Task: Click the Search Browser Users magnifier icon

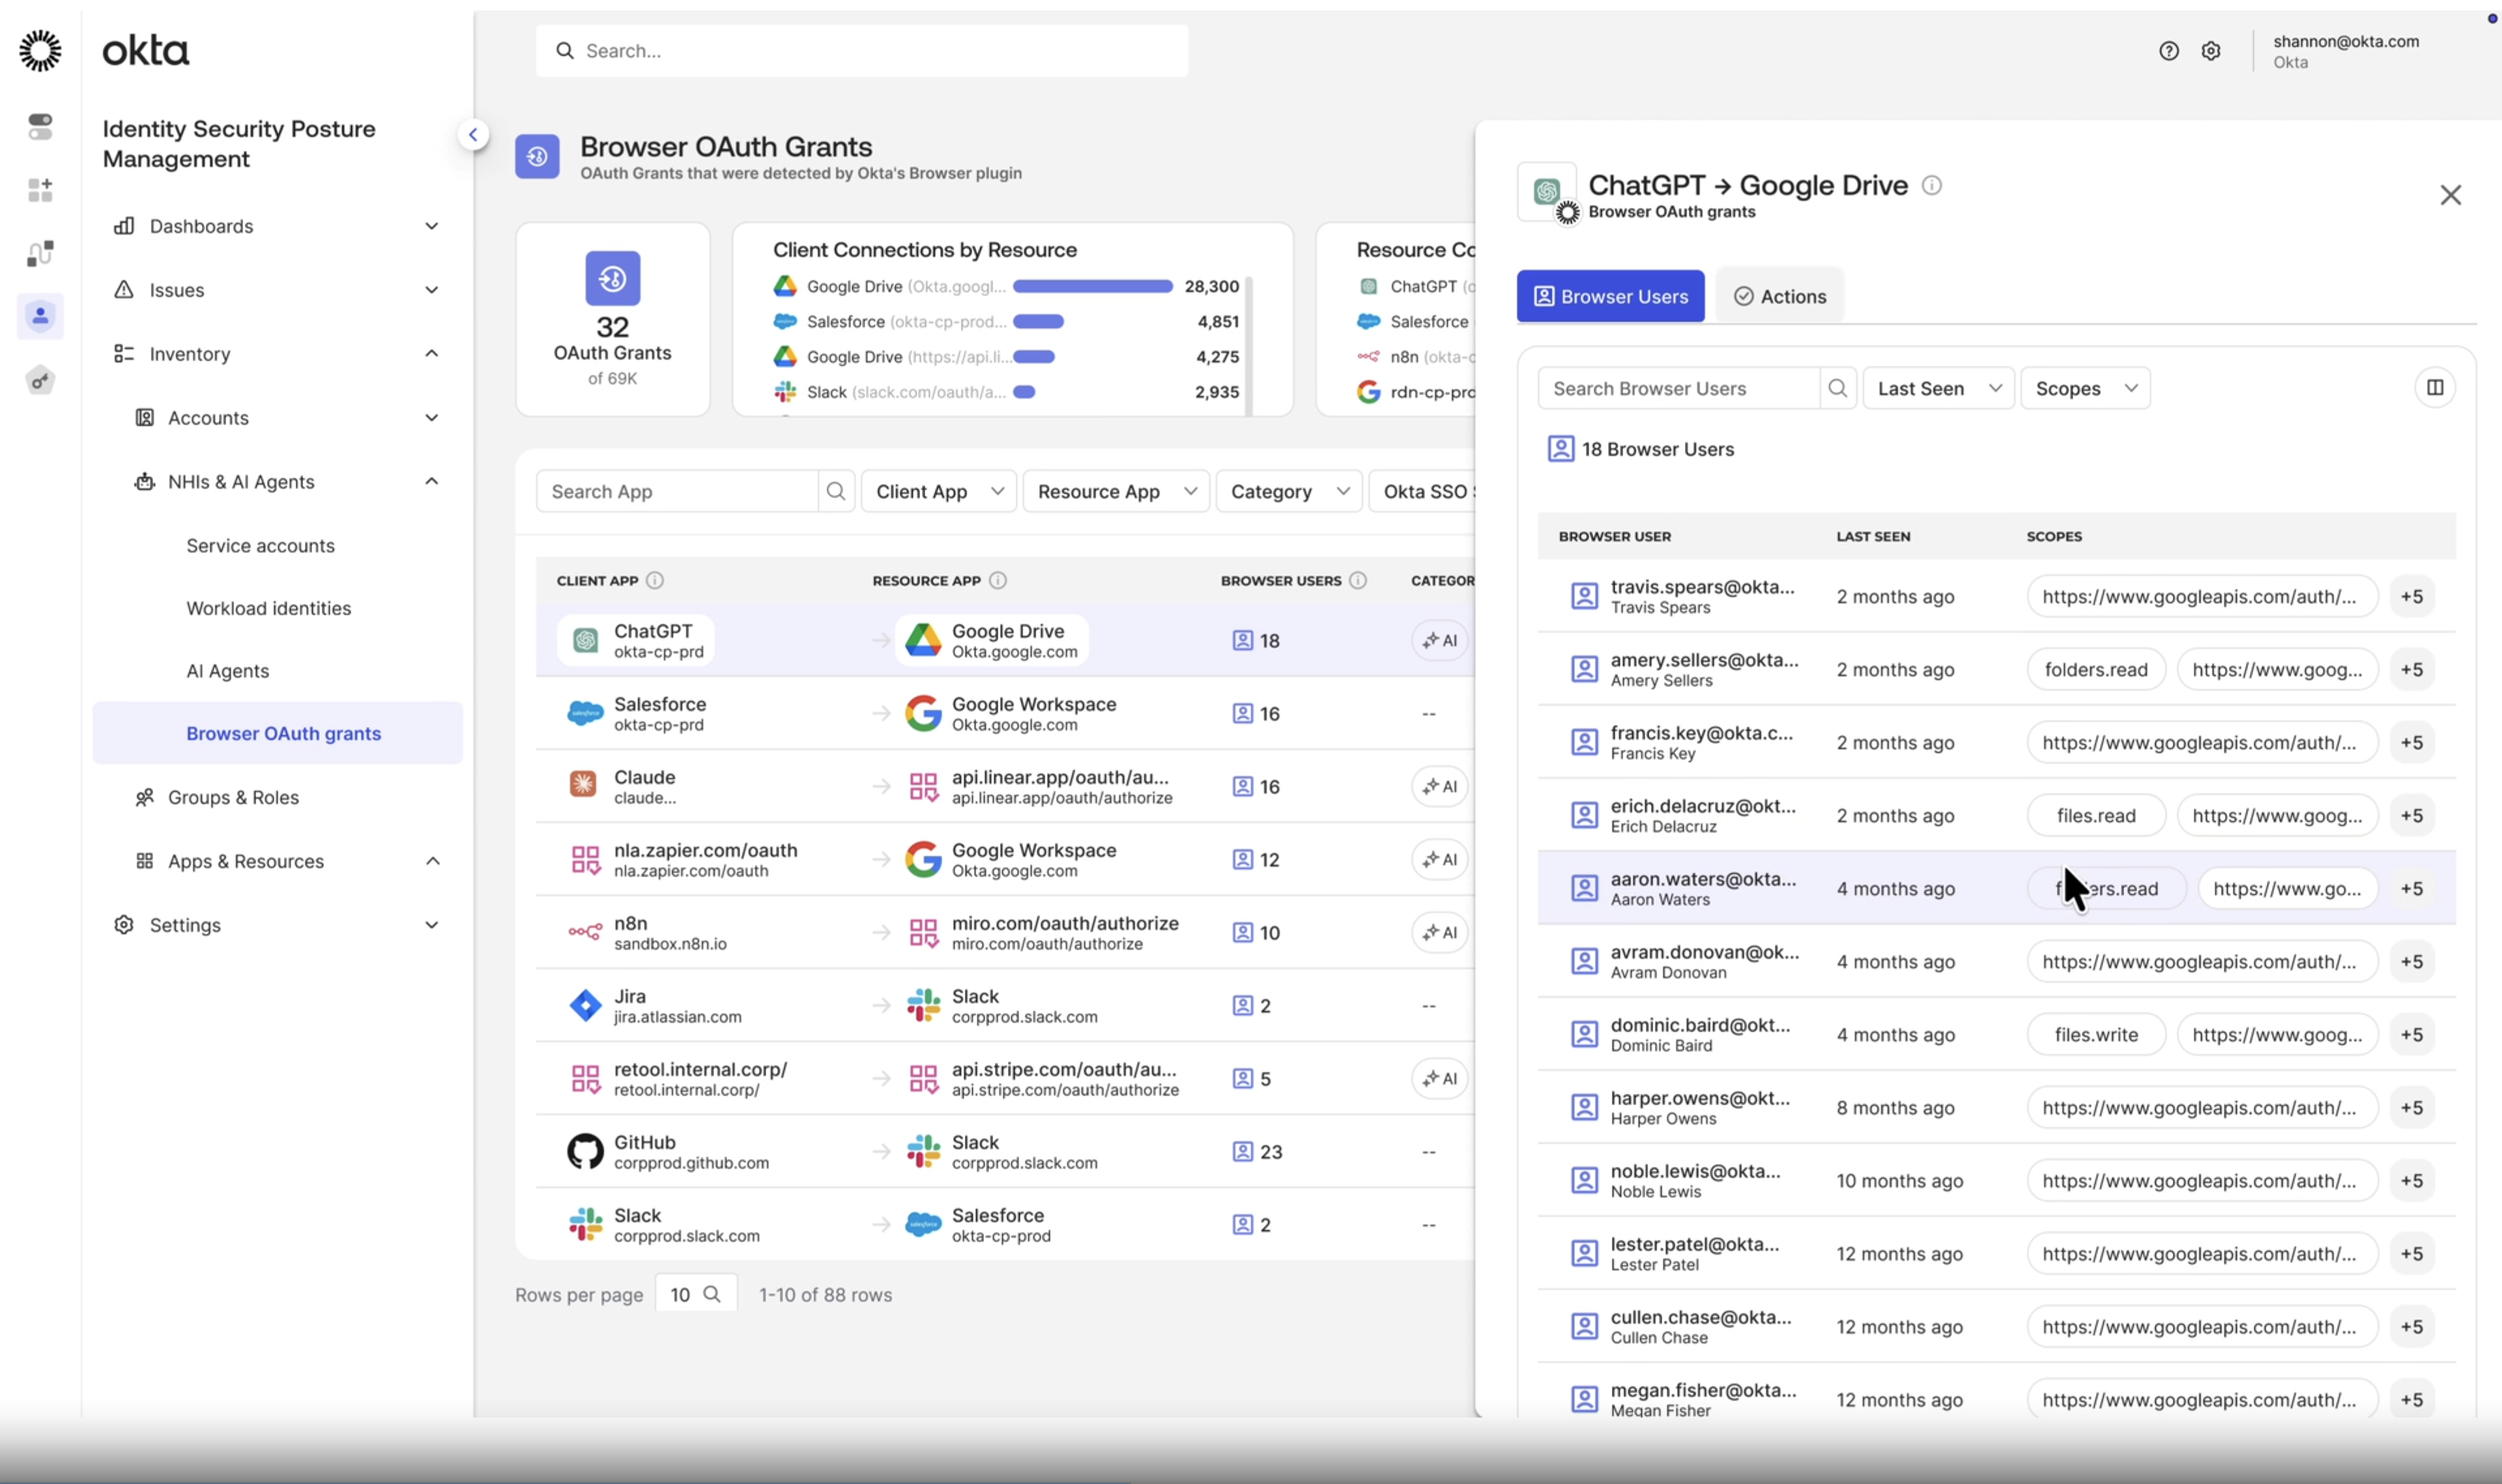Action: pos(1837,388)
